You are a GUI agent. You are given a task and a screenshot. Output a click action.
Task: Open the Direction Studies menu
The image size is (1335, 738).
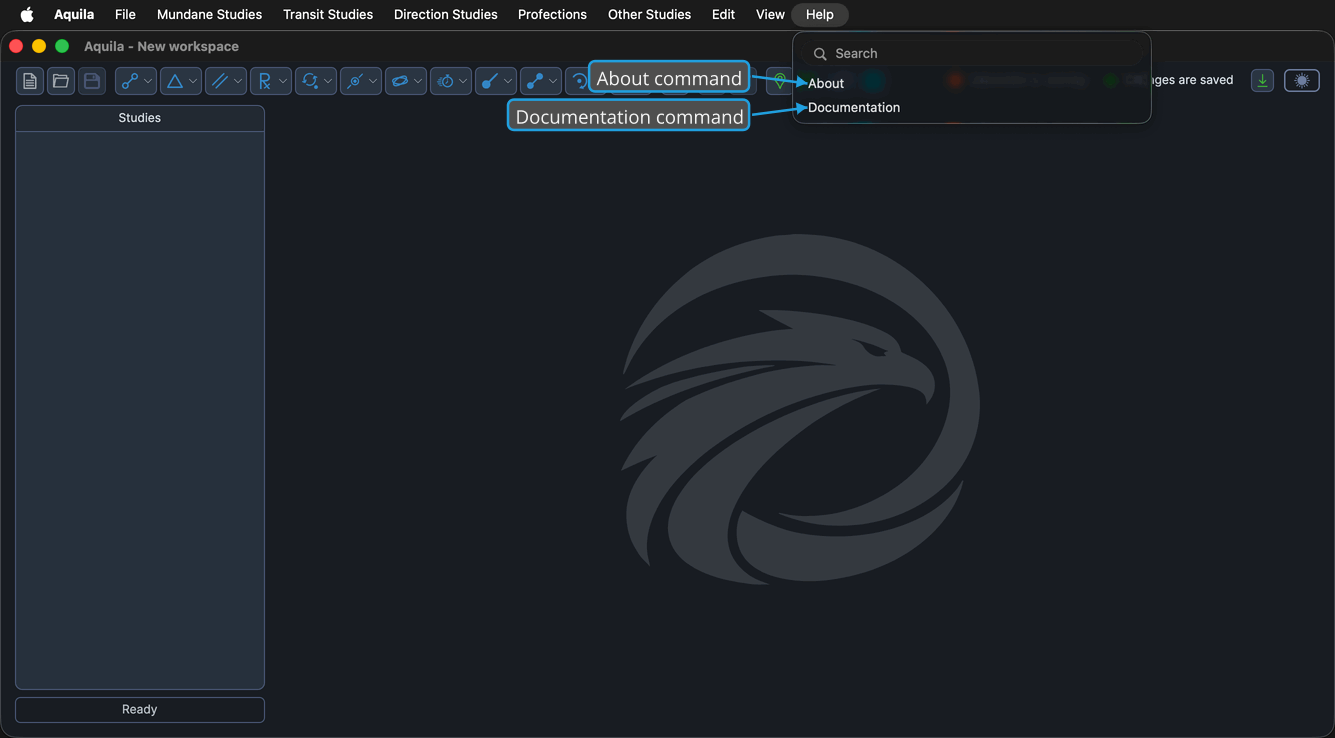(x=445, y=14)
